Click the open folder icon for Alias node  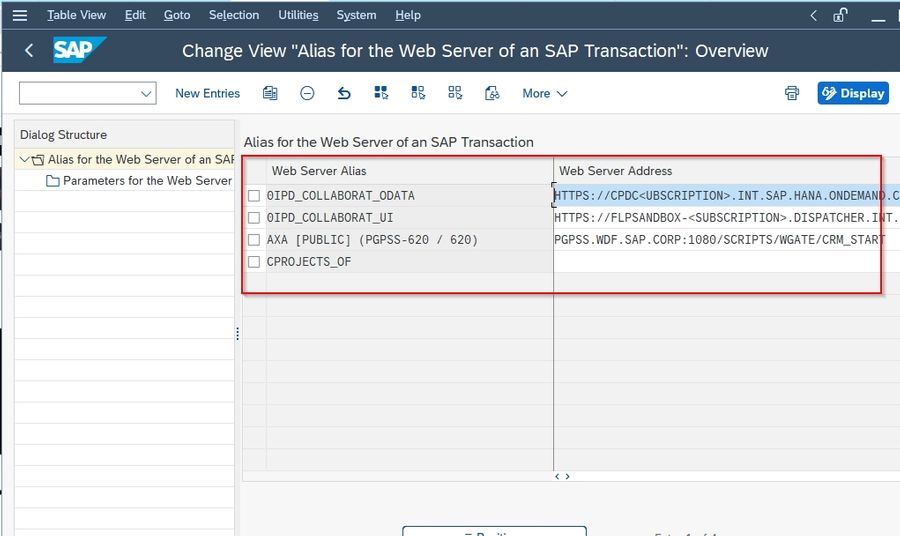point(38,160)
